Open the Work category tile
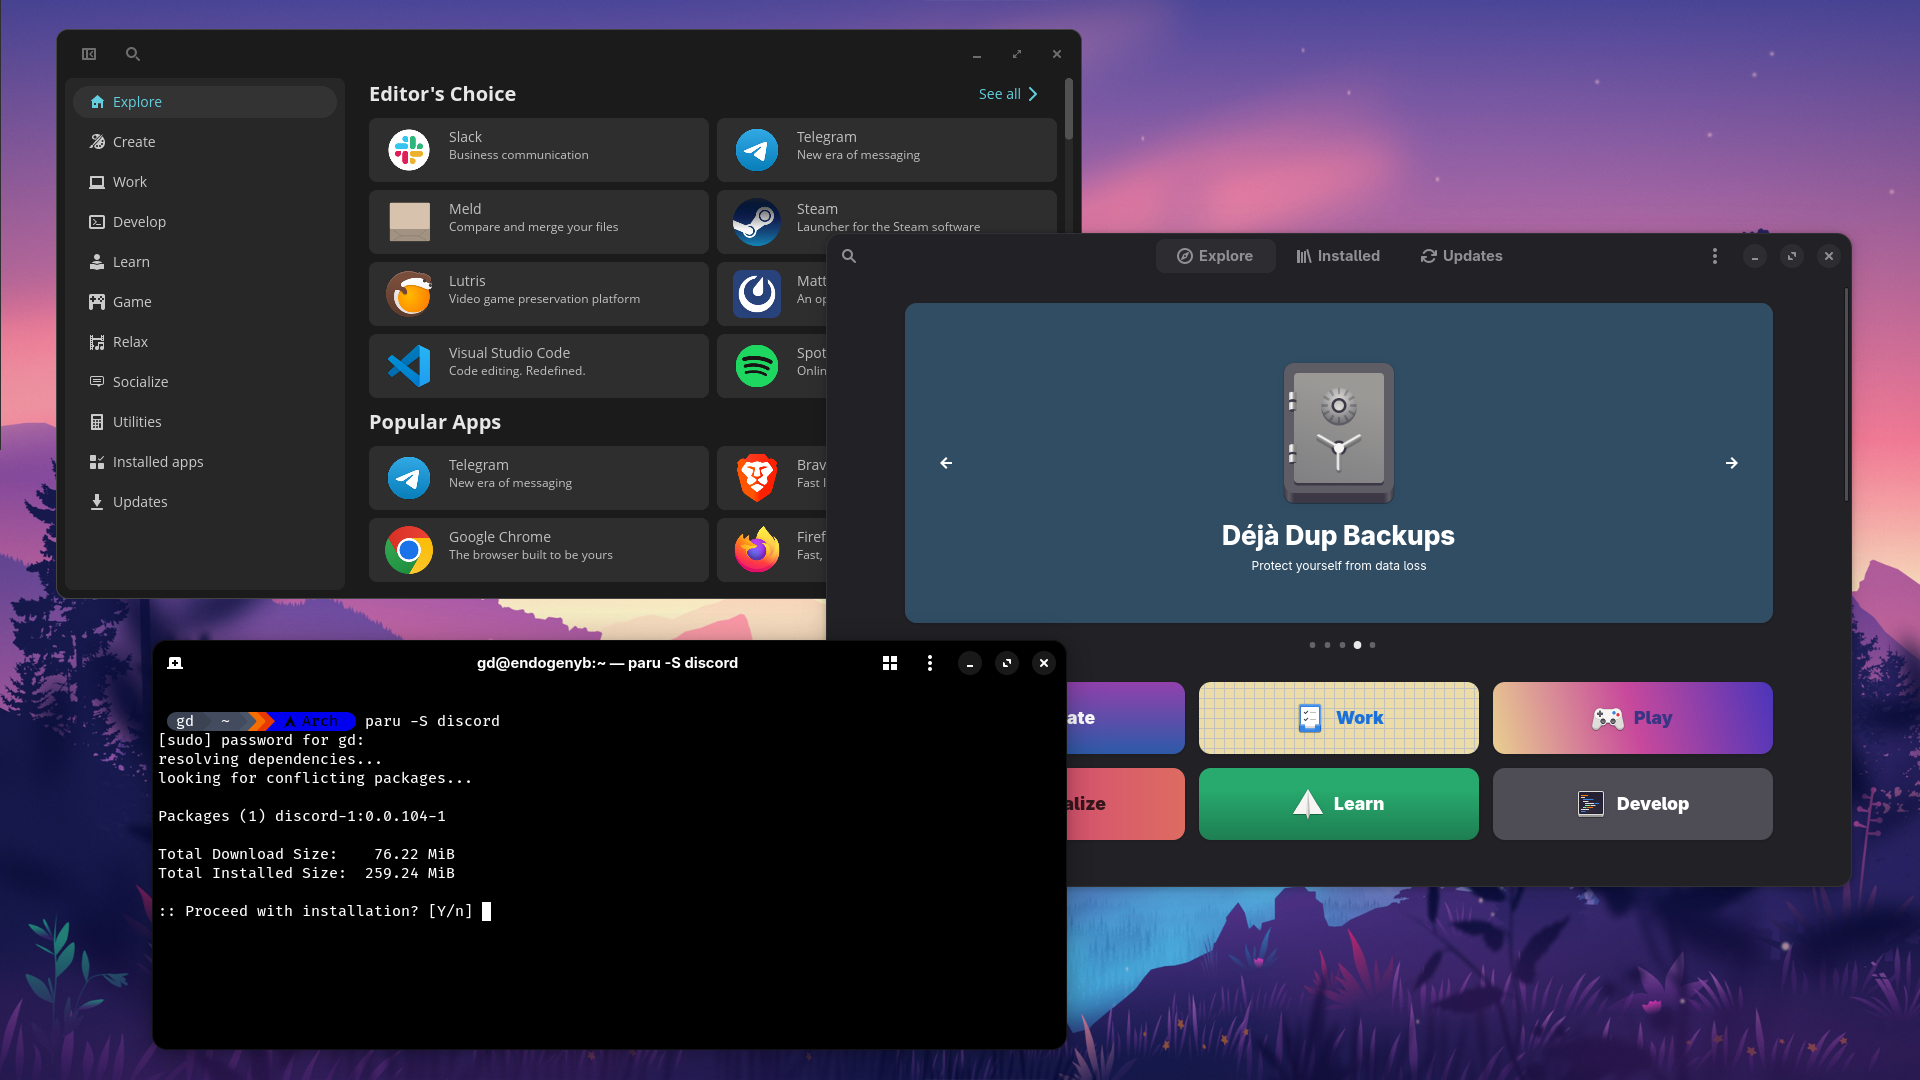The height and width of the screenshot is (1080, 1920). click(1339, 718)
